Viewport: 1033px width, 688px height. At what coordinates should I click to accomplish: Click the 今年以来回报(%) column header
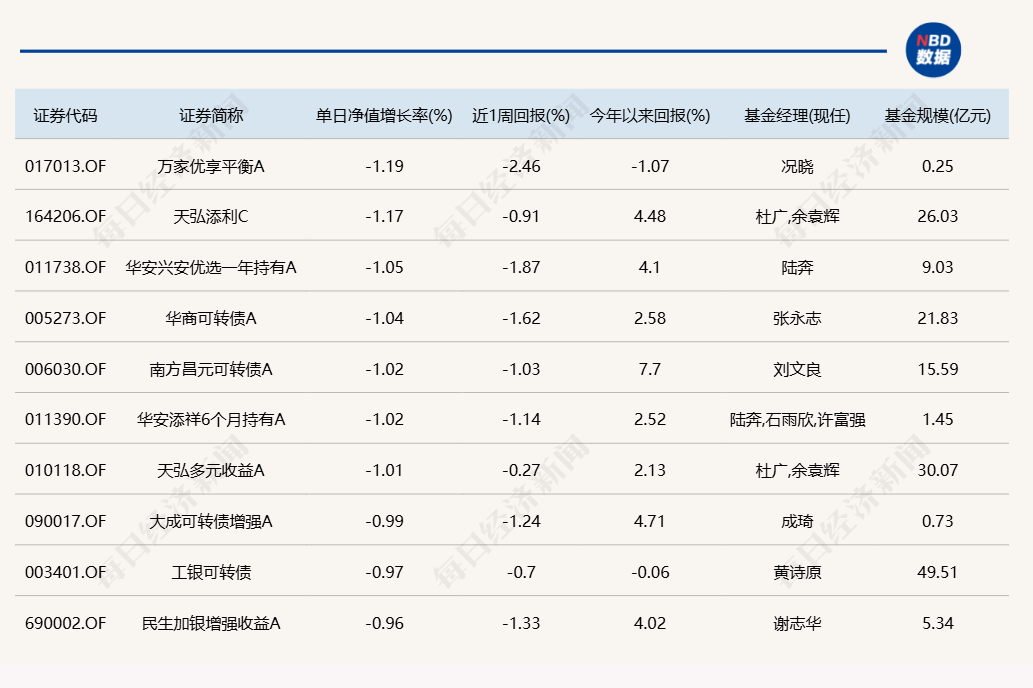[650, 116]
